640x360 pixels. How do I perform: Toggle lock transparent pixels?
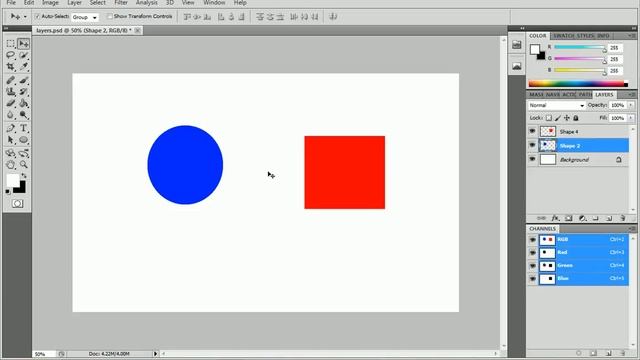tap(549, 118)
